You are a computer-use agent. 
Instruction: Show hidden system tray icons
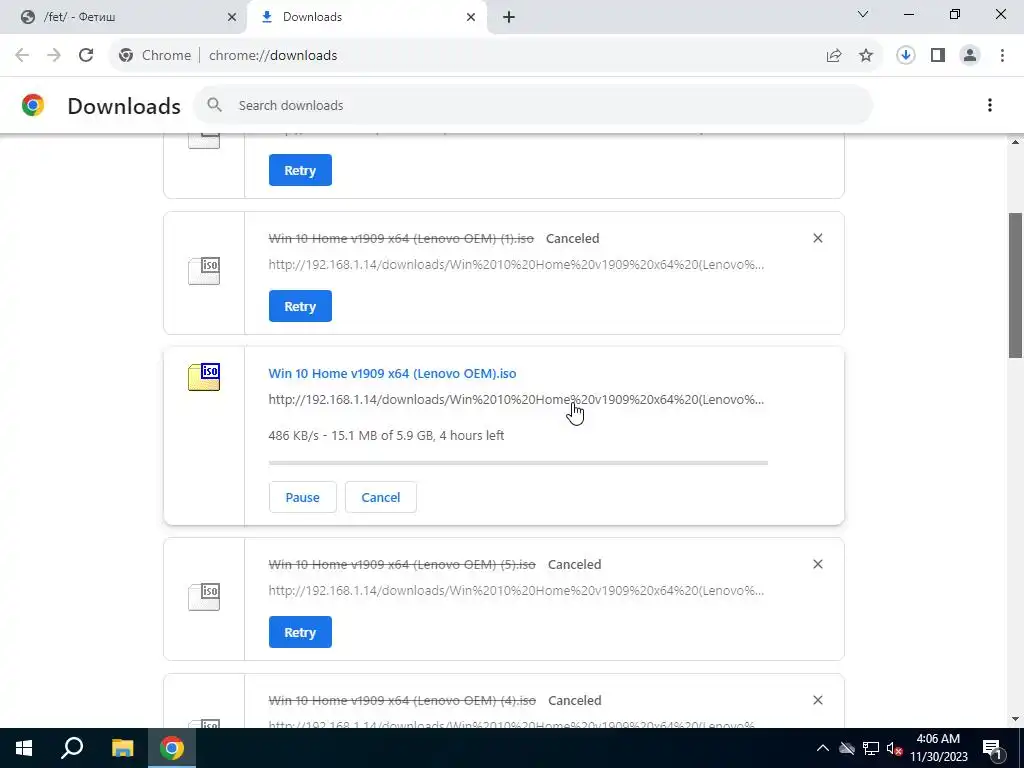[x=823, y=748]
